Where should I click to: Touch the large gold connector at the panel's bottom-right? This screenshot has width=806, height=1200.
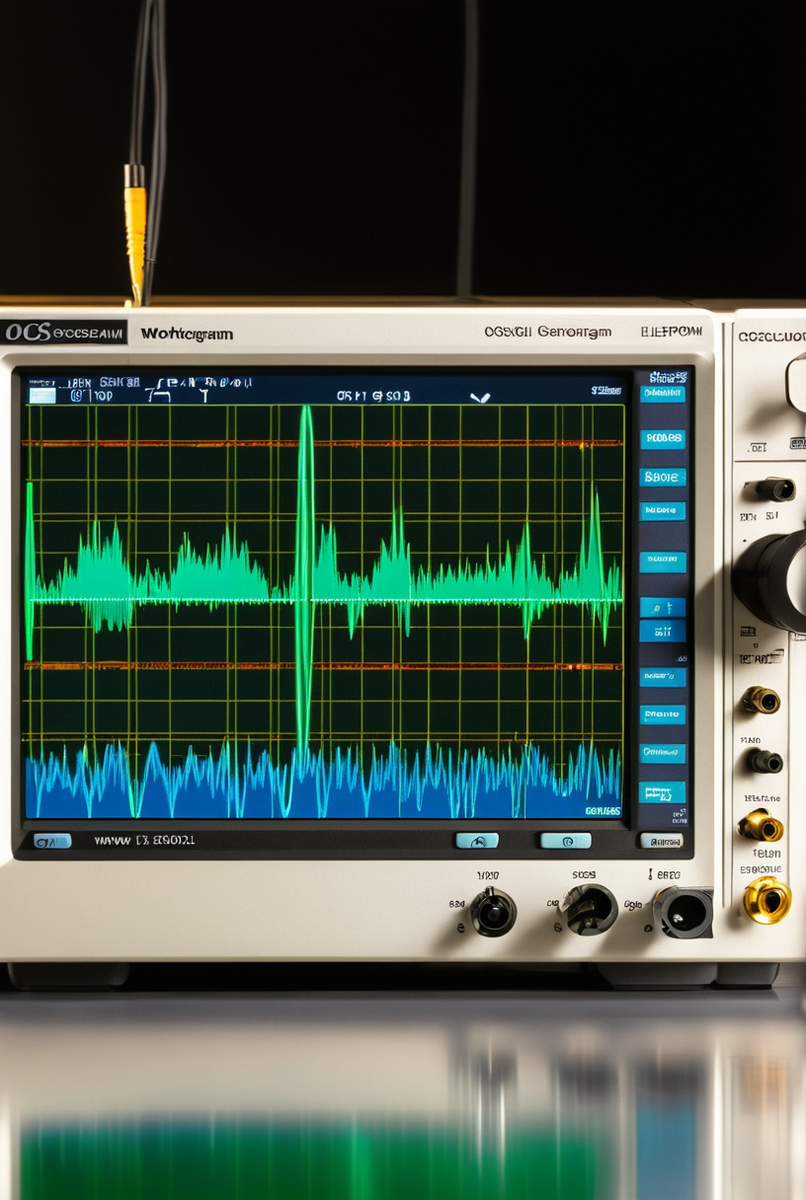click(x=767, y=900)
